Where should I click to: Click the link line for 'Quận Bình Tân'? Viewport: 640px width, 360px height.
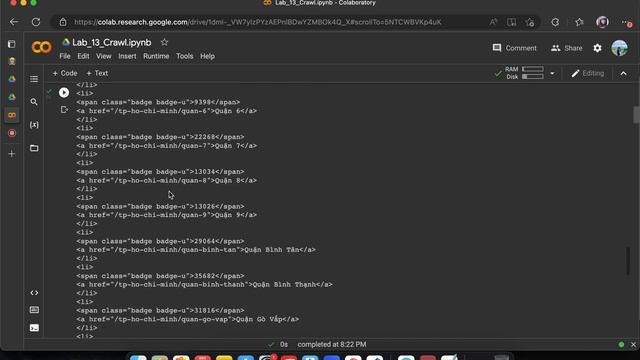[196, 250]
